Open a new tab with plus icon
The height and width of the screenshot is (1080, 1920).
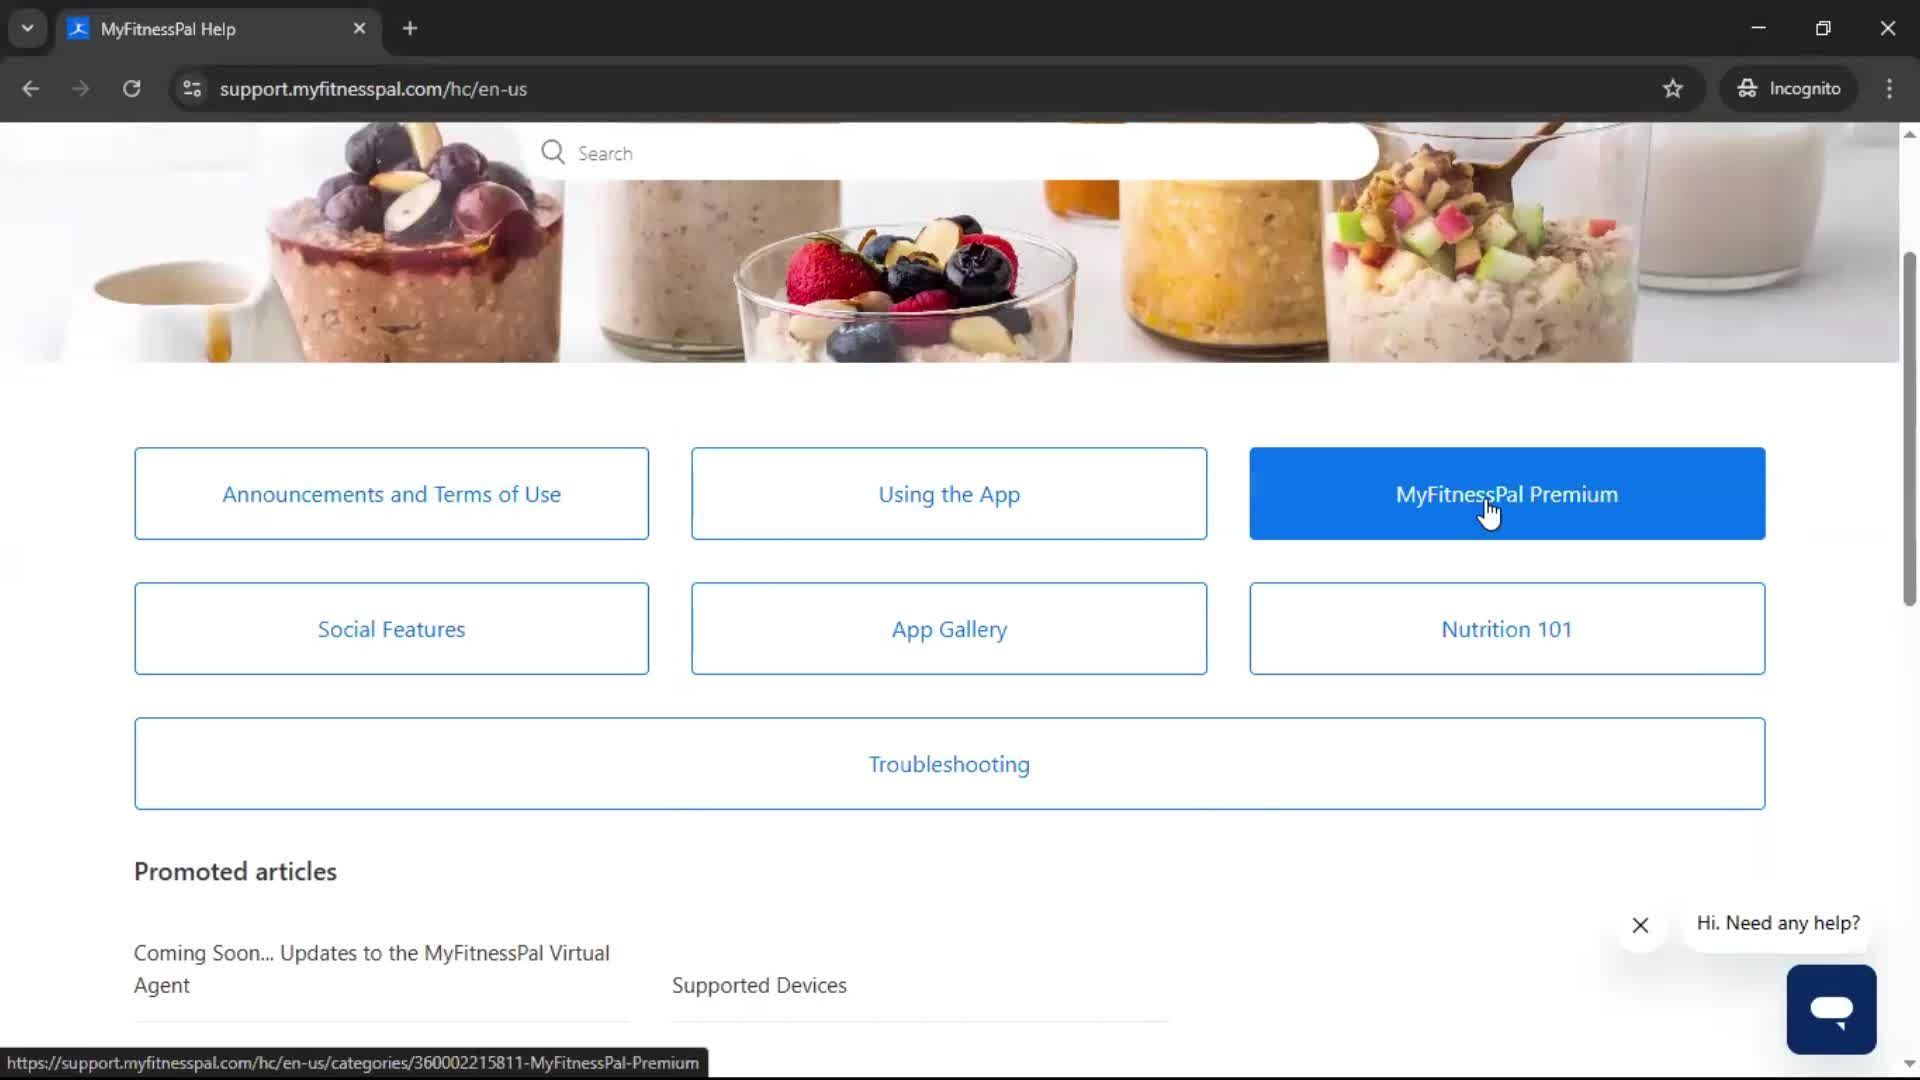[410, 29]
